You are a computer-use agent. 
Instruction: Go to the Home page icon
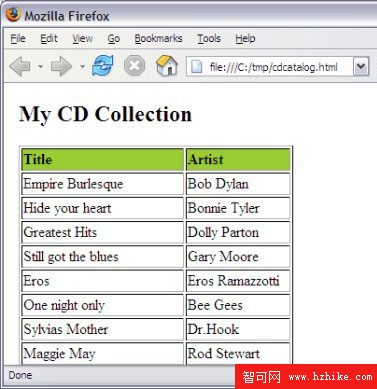167,65
